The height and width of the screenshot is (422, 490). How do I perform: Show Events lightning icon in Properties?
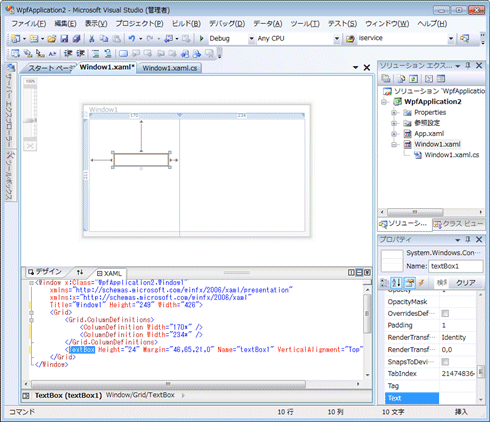click(422, 283)
